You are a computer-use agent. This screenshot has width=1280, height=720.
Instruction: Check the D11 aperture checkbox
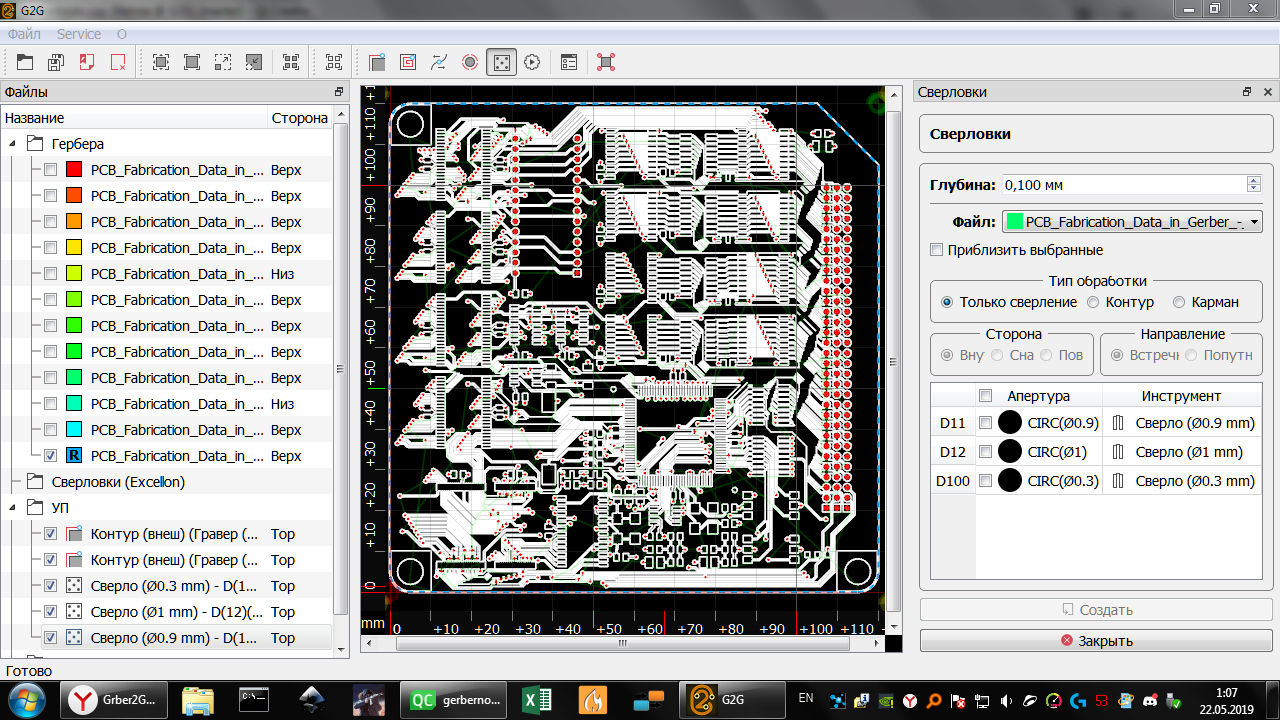click(x=985, y=423)
